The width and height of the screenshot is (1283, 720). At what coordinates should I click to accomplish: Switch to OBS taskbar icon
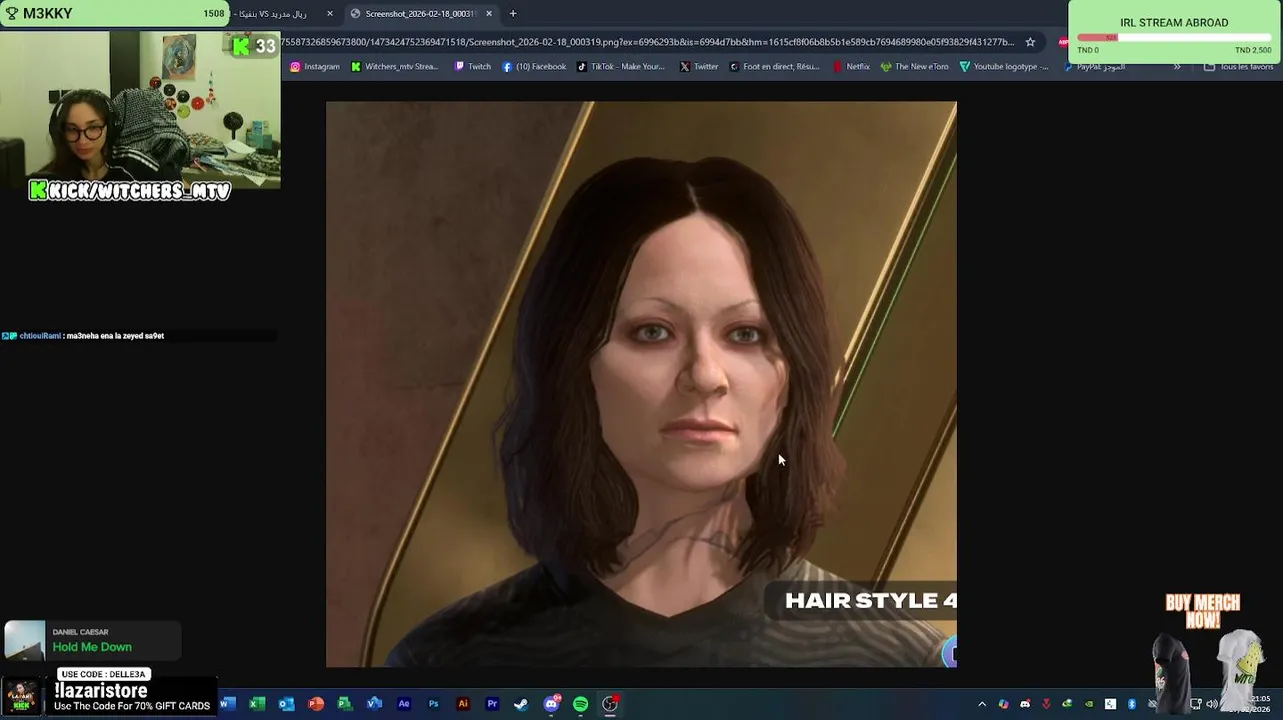(610, 704)
